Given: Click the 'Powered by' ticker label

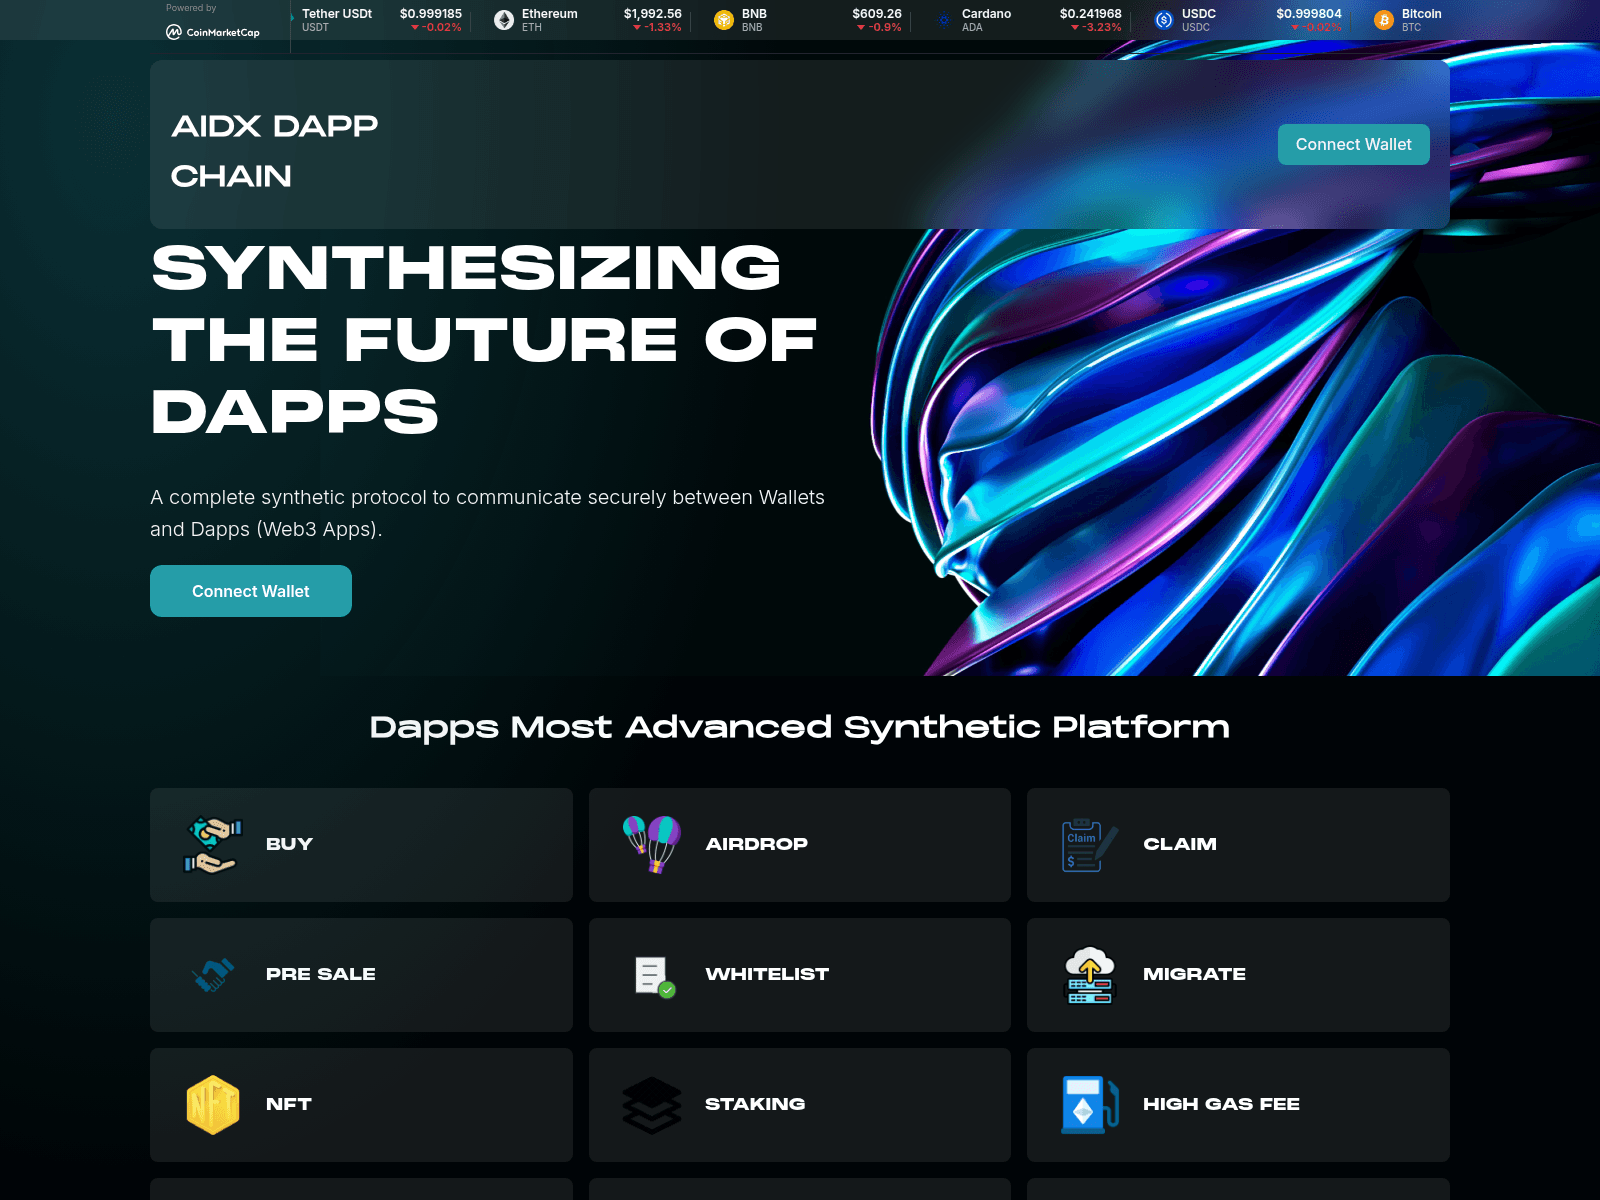Looking at the screenshot, I should pos(191,8).
